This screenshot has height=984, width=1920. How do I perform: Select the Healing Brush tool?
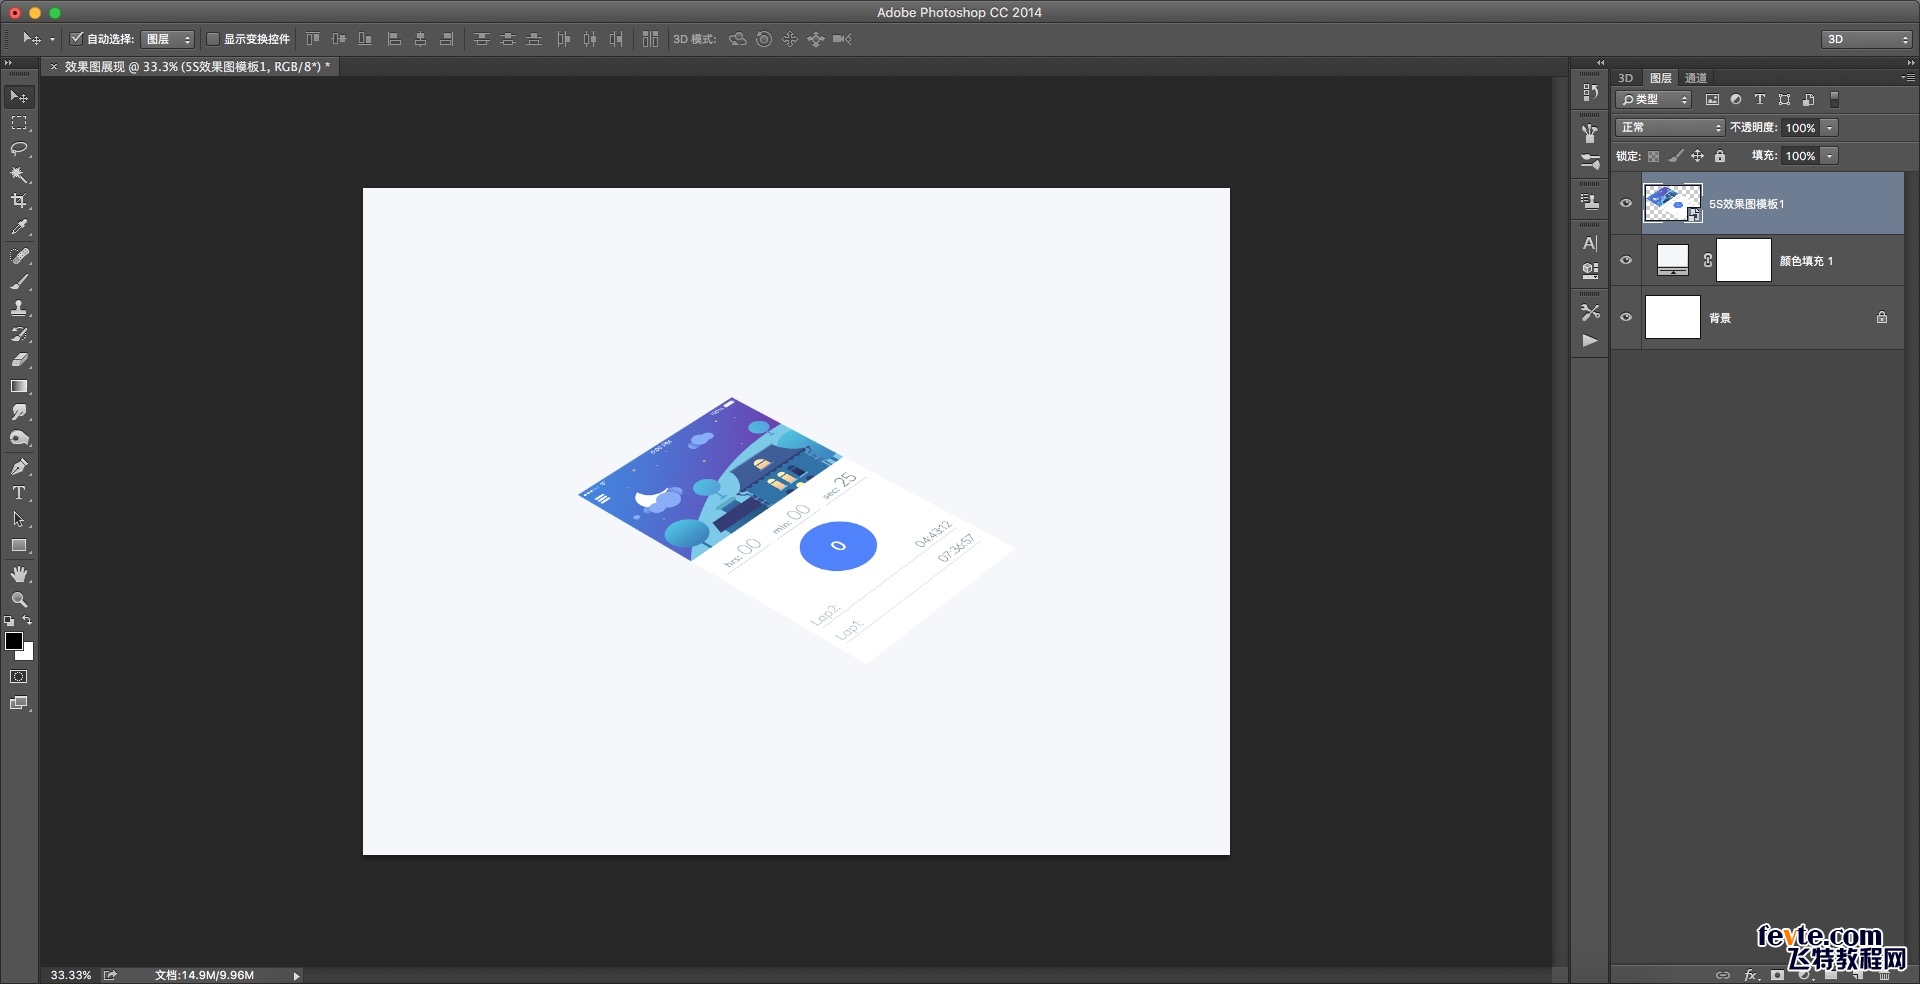[x=19, y=256]
